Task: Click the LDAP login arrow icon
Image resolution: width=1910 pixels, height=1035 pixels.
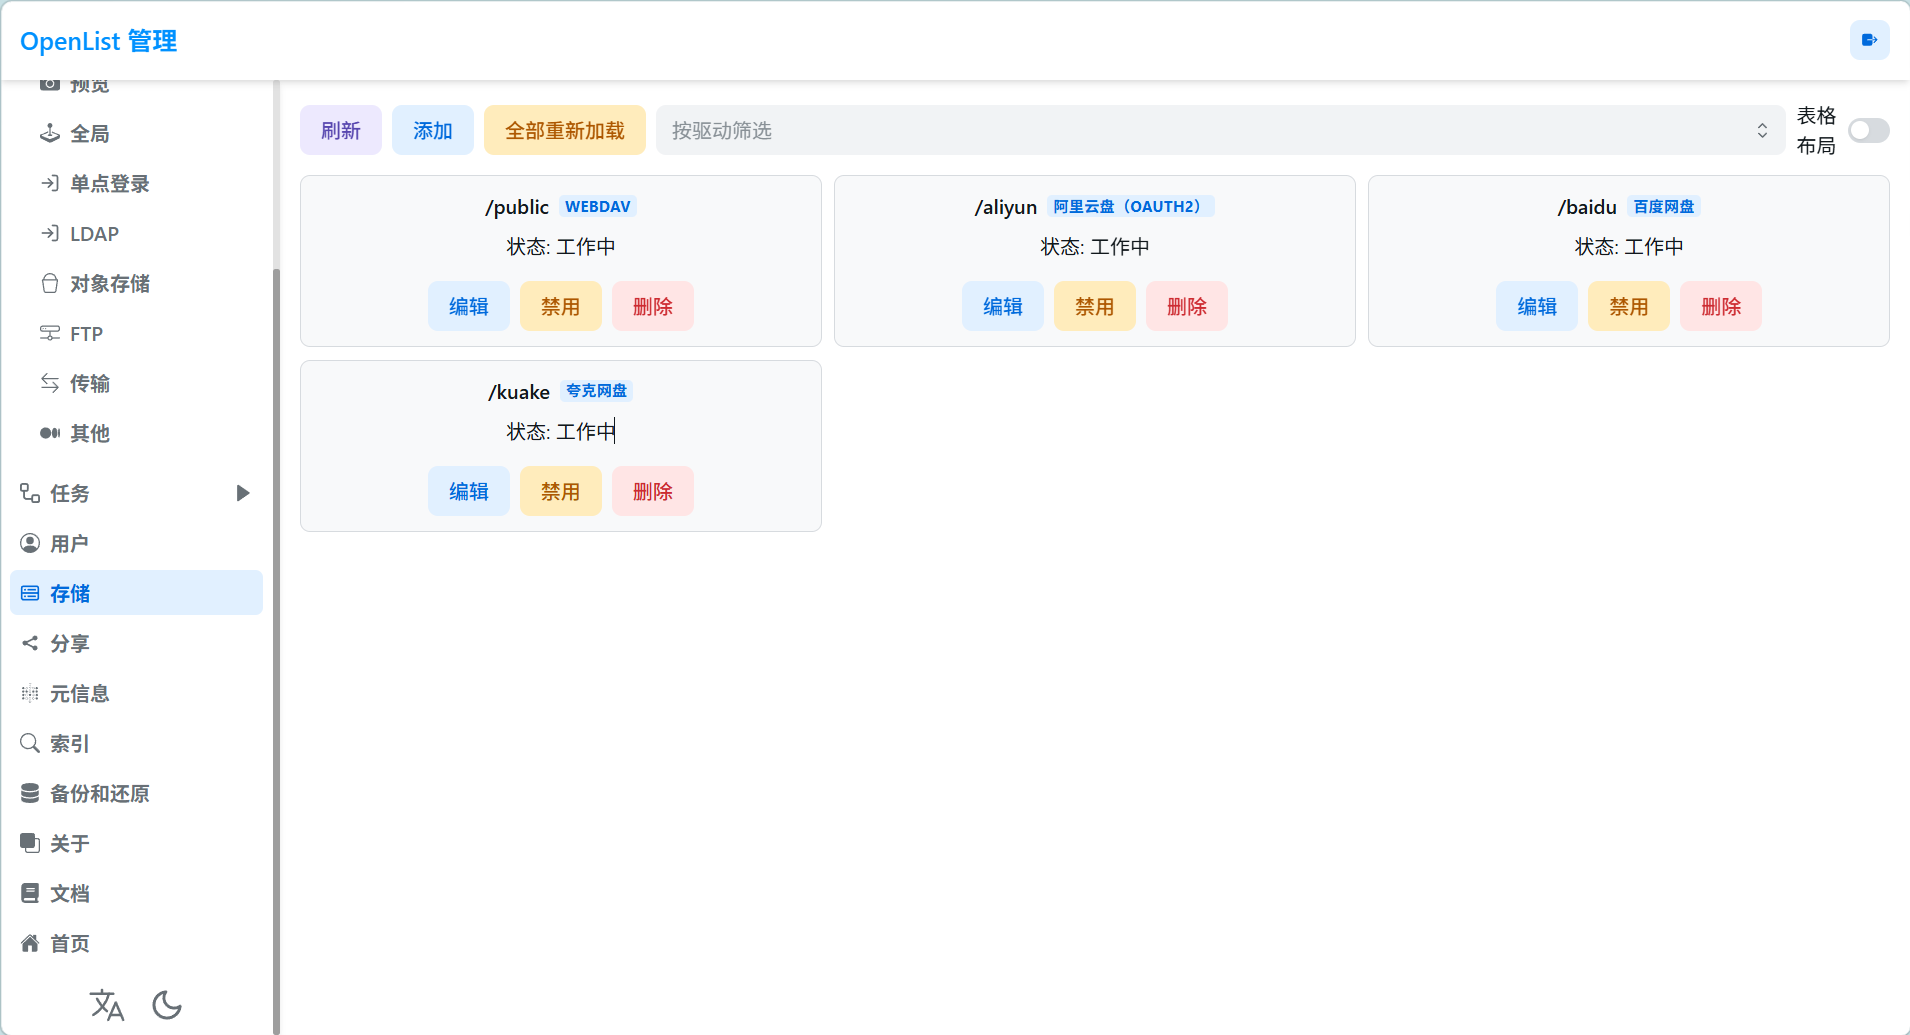Action: coord(50,233)
